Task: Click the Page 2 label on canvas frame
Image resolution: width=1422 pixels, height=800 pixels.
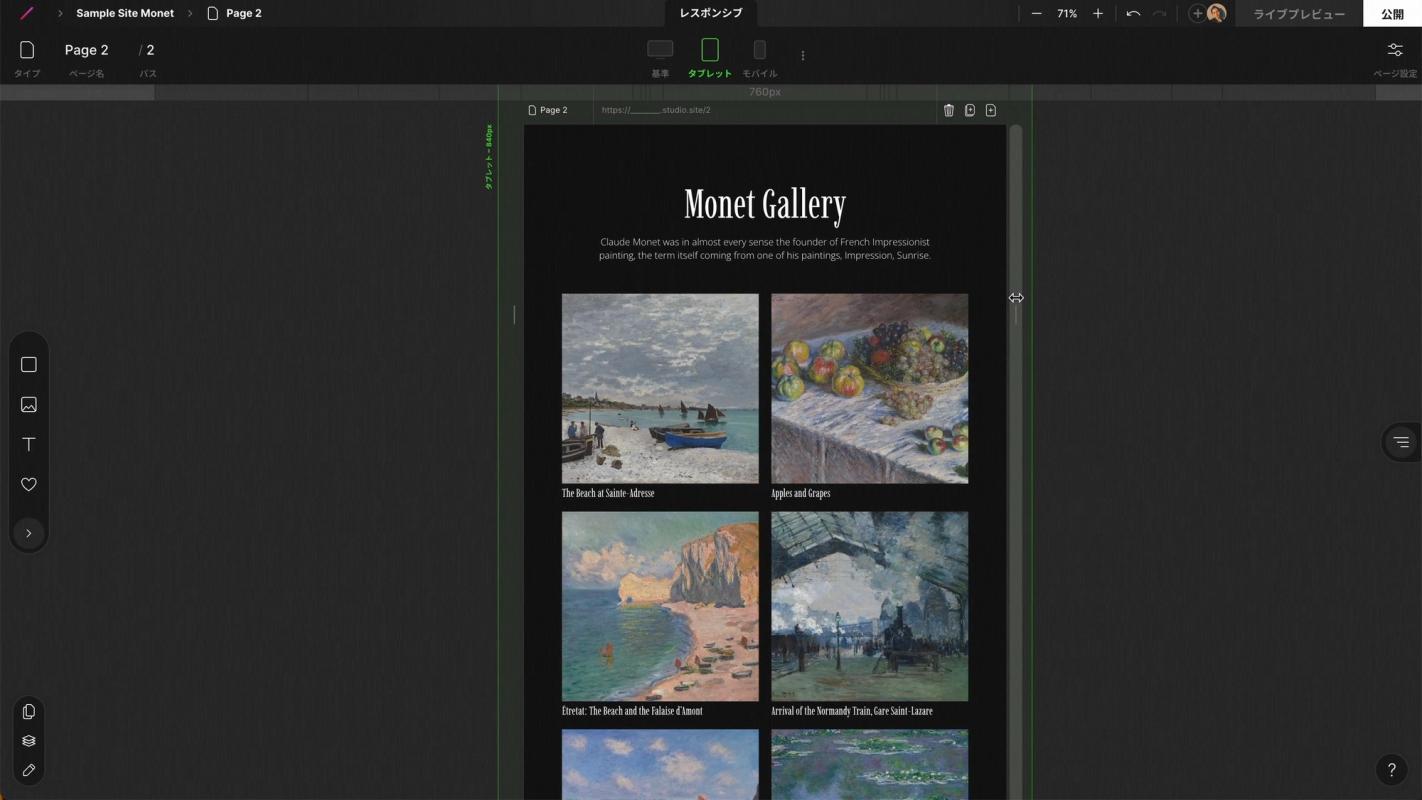Action: click(548, 110)
